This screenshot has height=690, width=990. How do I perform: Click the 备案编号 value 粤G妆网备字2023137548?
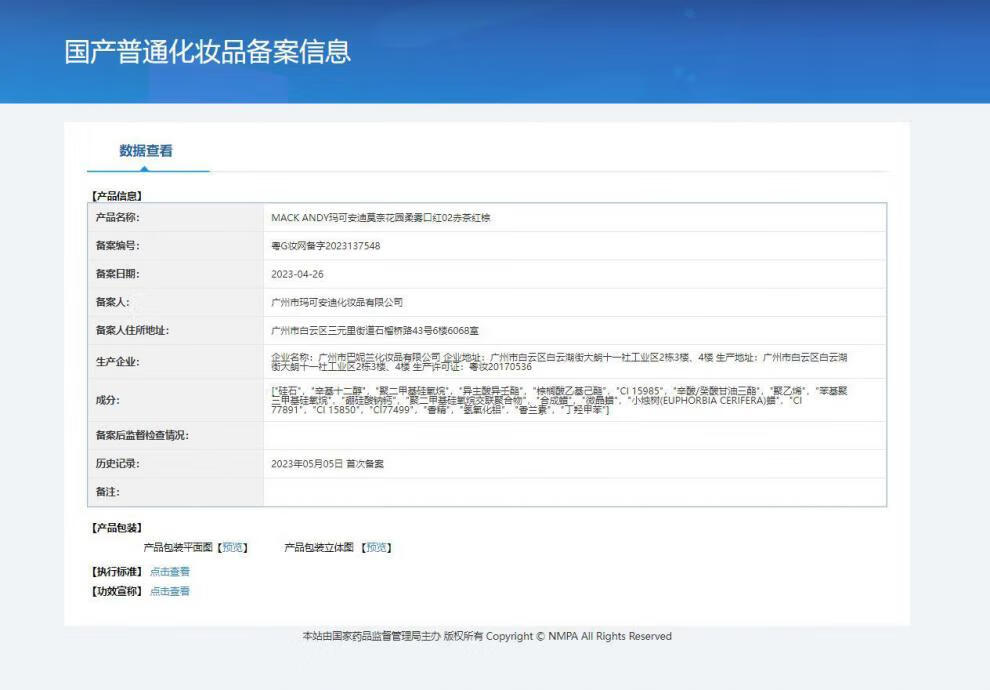326,246
